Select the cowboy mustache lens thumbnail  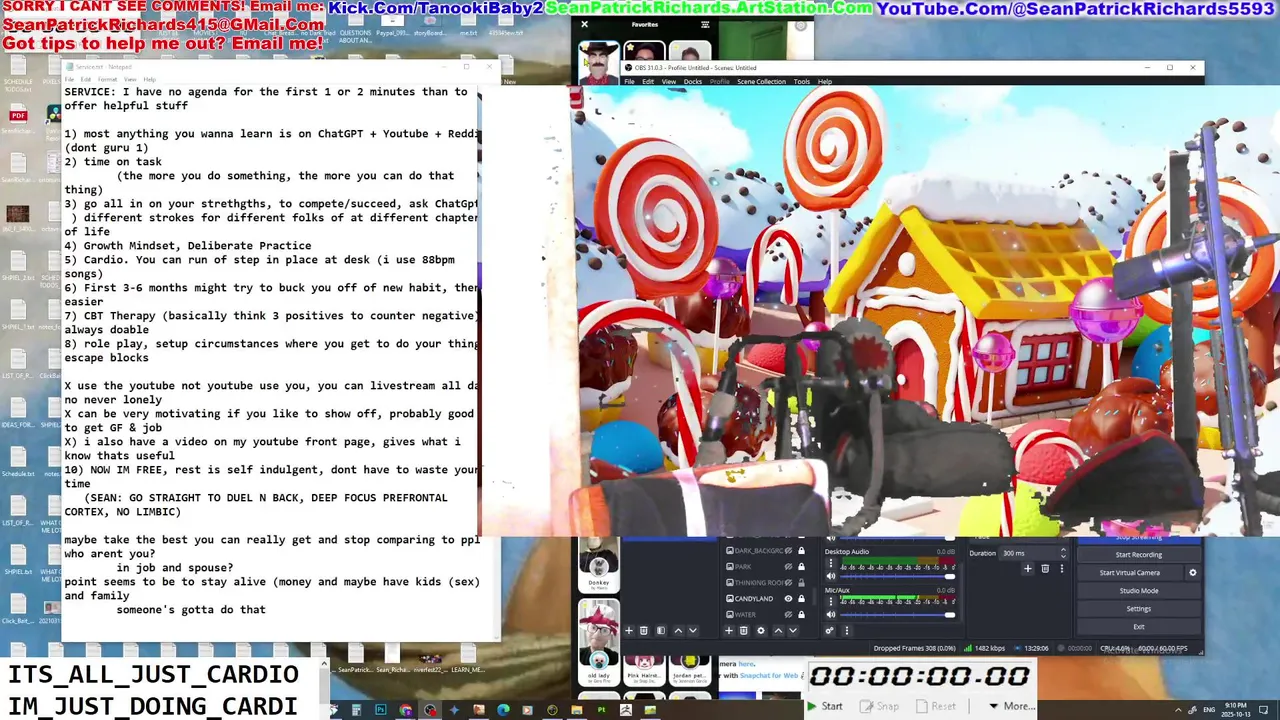(x=599, y=64)
